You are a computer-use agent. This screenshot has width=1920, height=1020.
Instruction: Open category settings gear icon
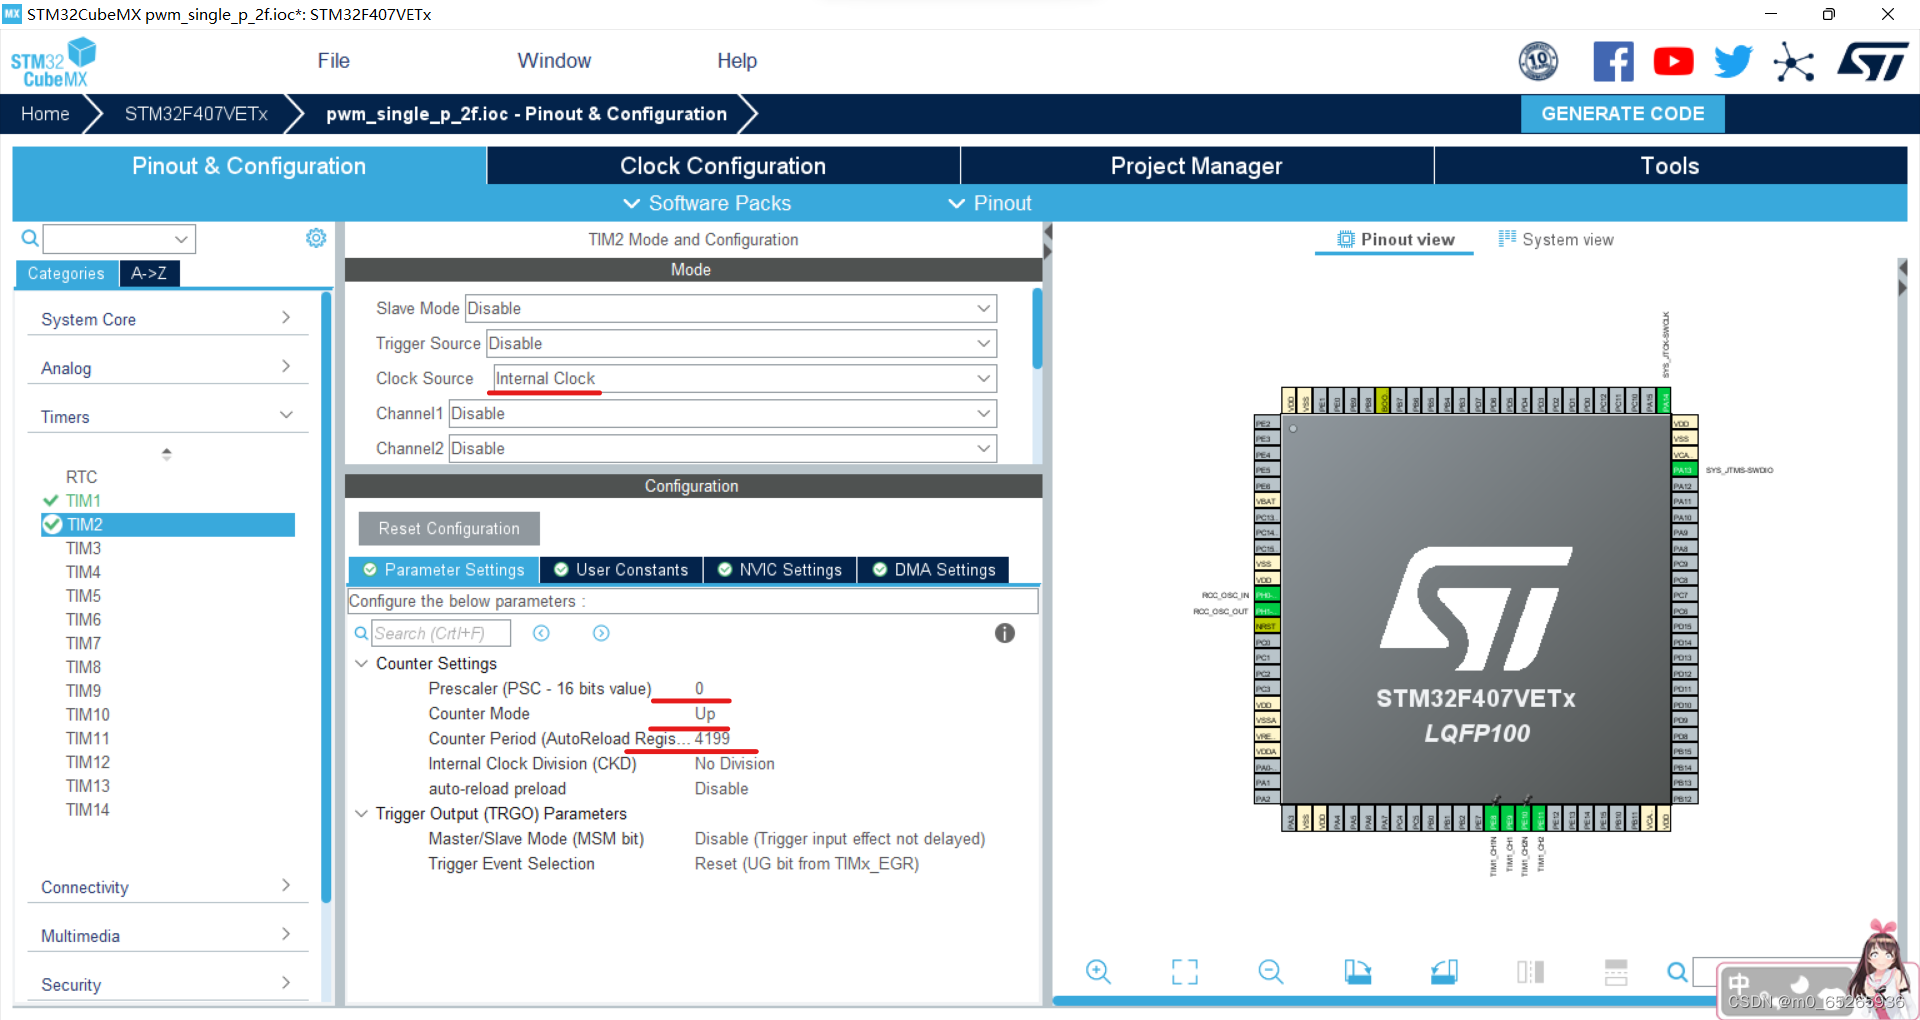tap(316, 238)
